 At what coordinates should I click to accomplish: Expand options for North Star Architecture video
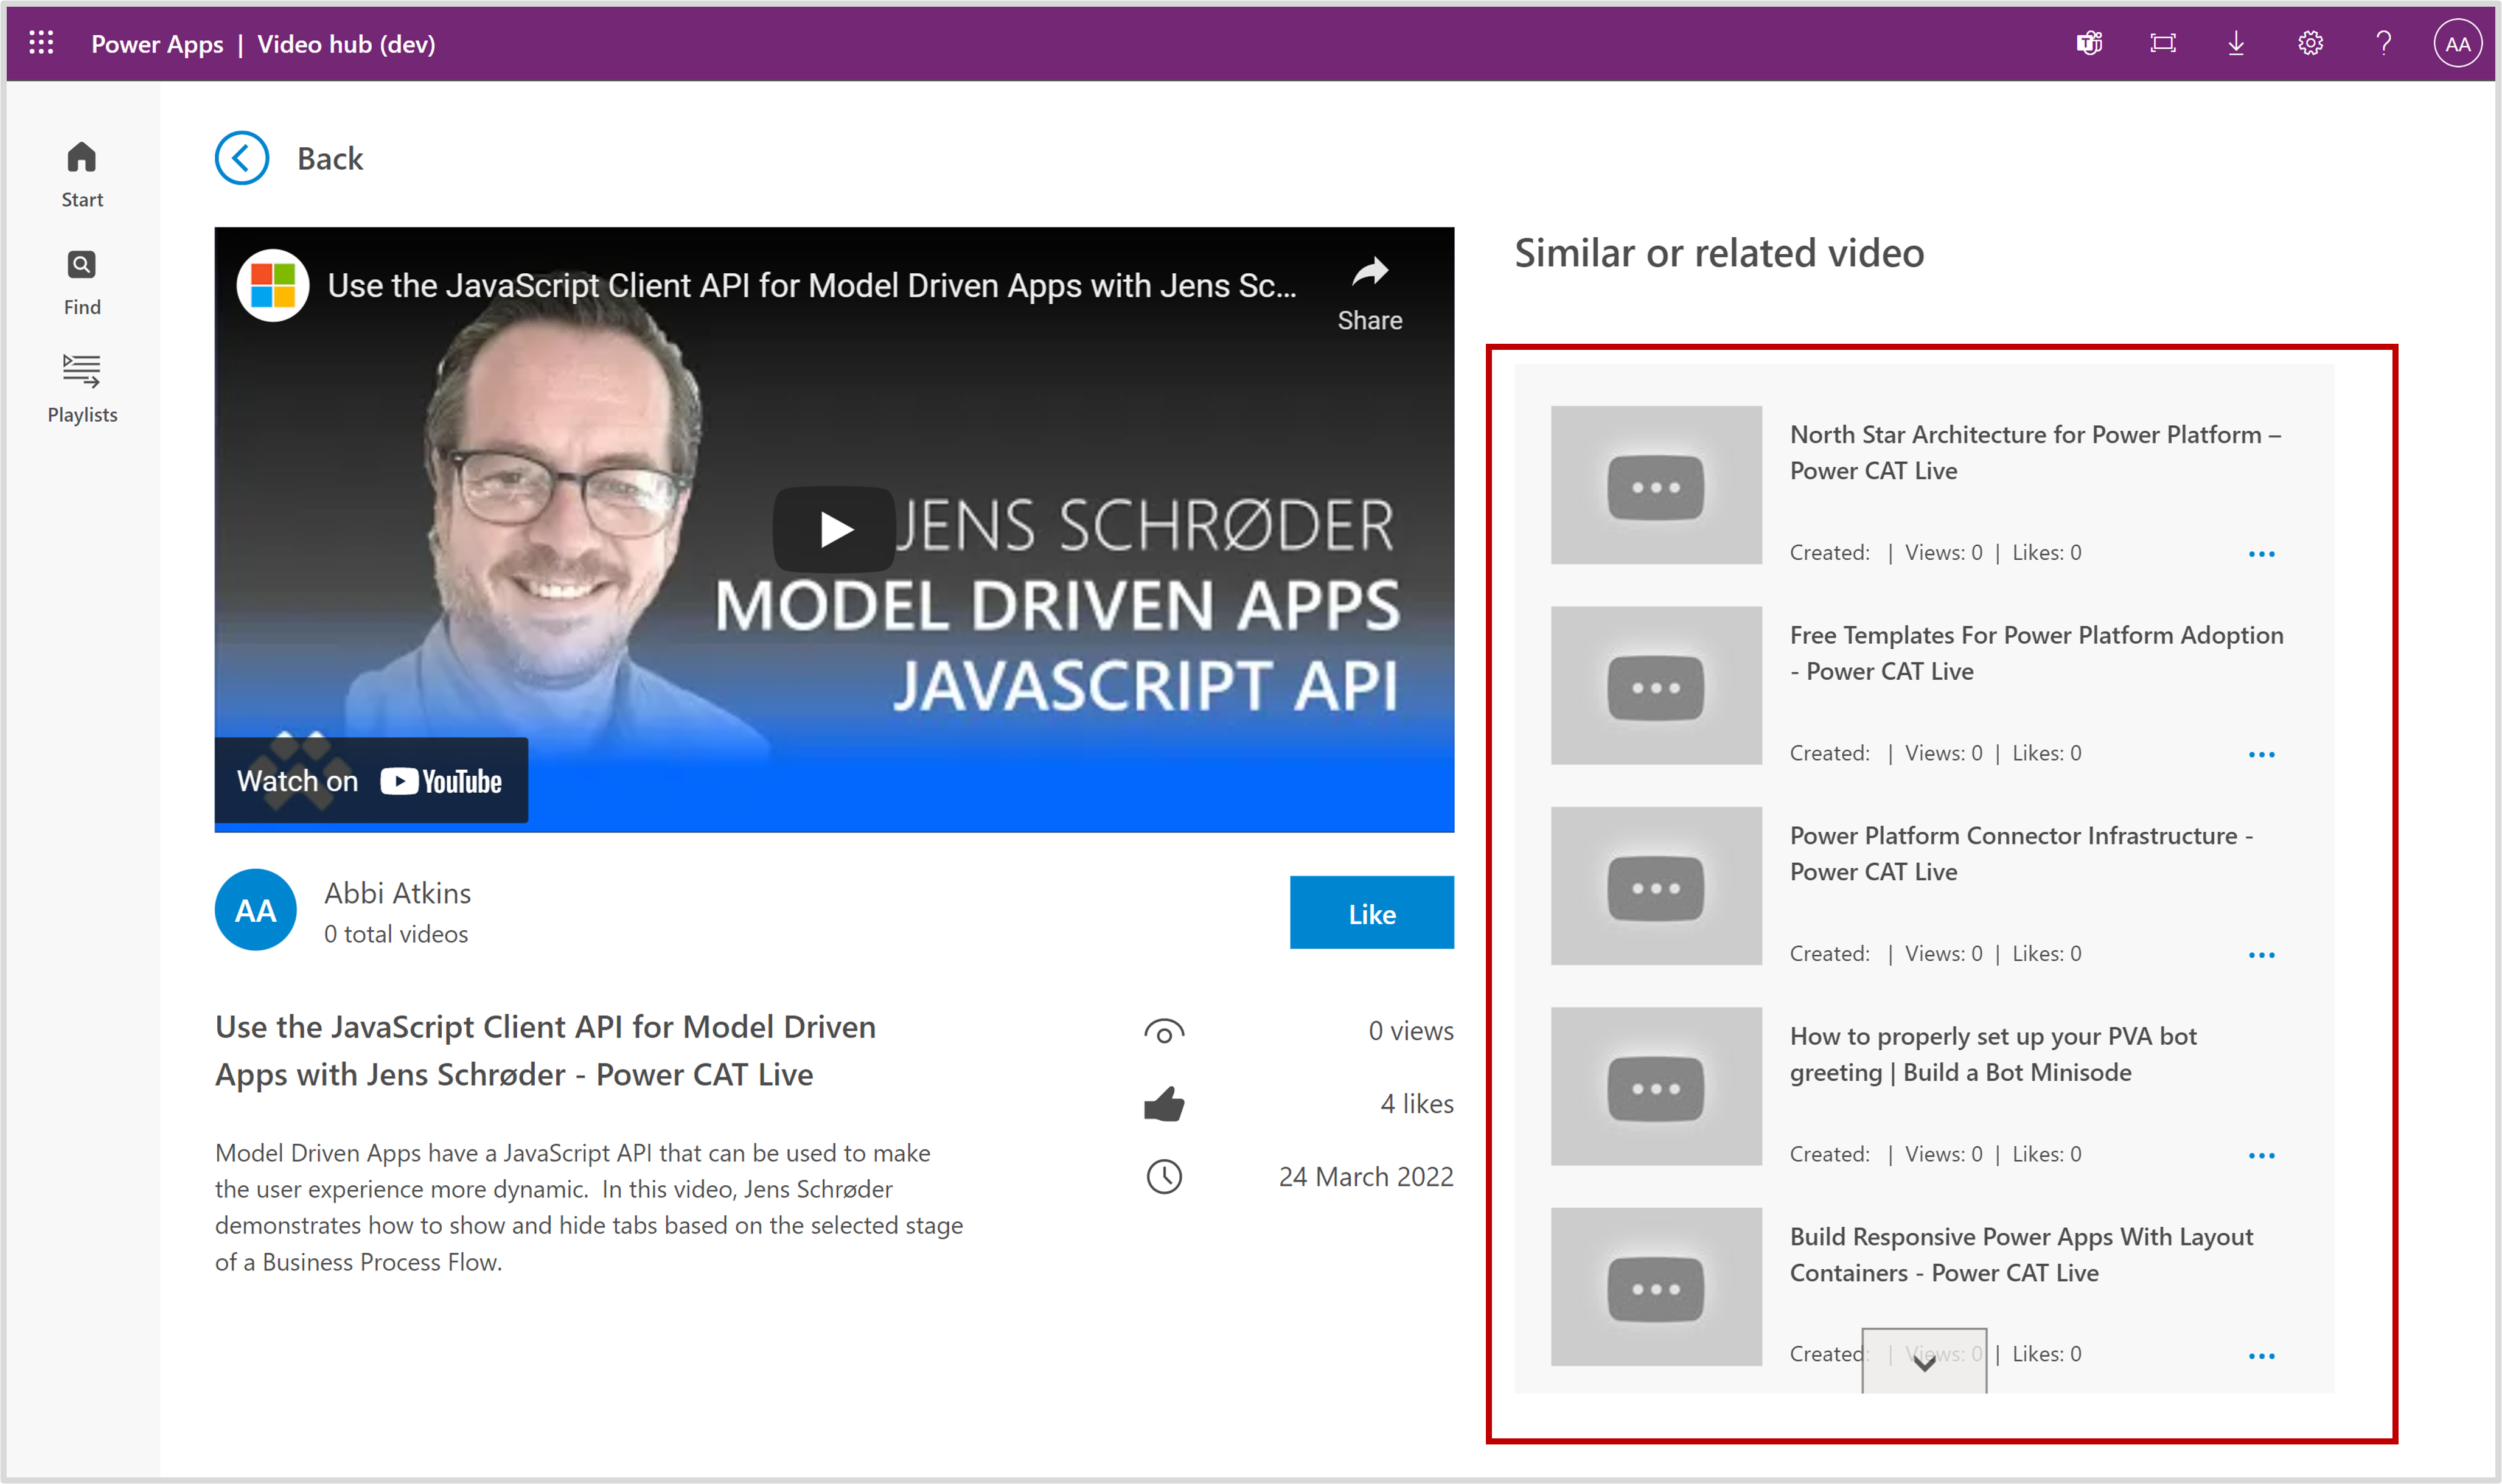(2262, 553)
